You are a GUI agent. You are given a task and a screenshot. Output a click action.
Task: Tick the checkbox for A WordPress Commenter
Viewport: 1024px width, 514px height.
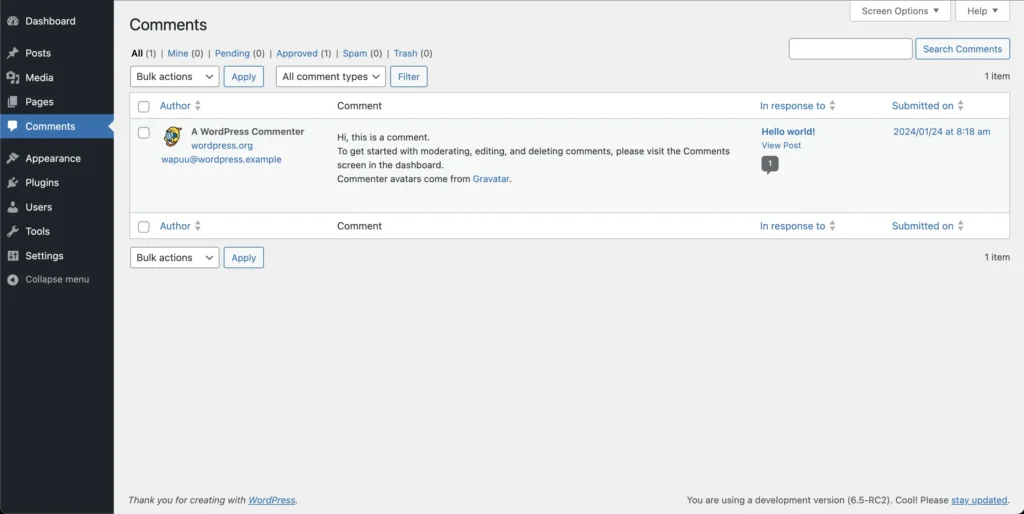pos(144,133)
